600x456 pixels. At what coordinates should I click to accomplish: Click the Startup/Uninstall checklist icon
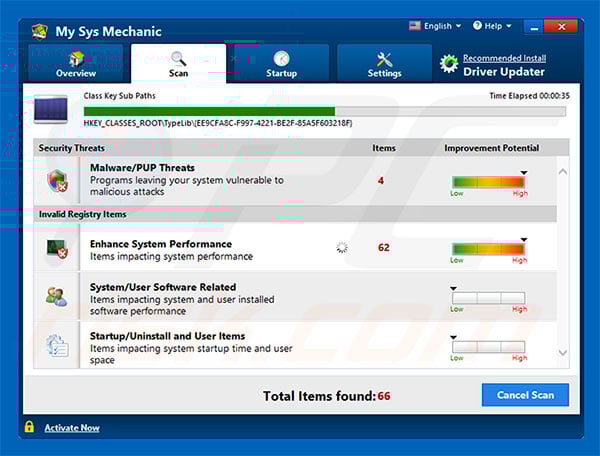(57, 345)
